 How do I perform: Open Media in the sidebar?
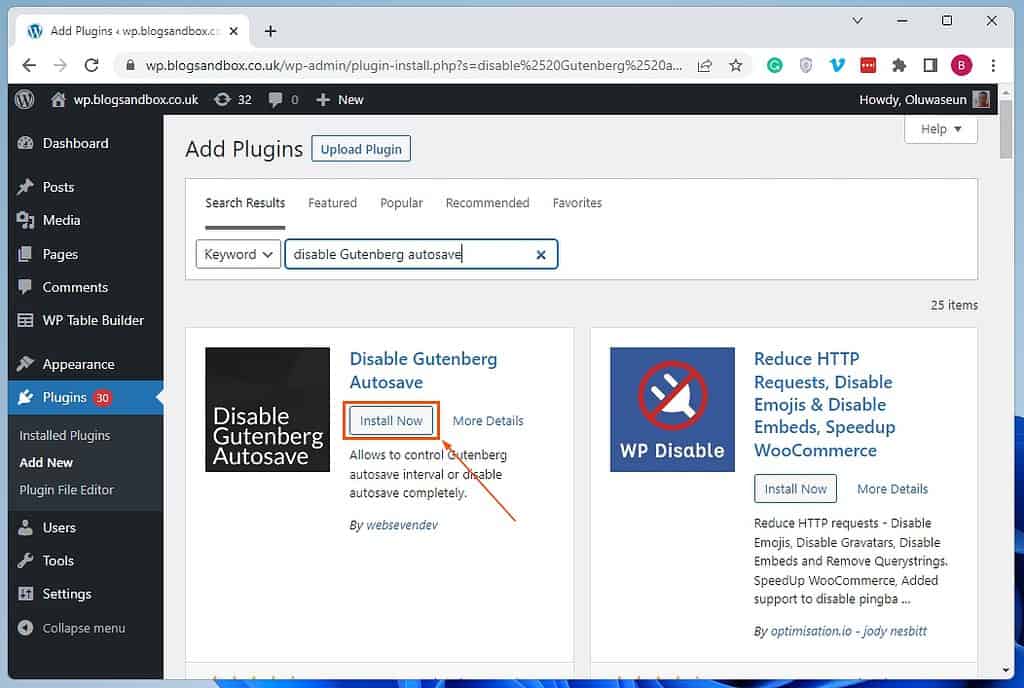pyautogui.click(x=86, y=221)
